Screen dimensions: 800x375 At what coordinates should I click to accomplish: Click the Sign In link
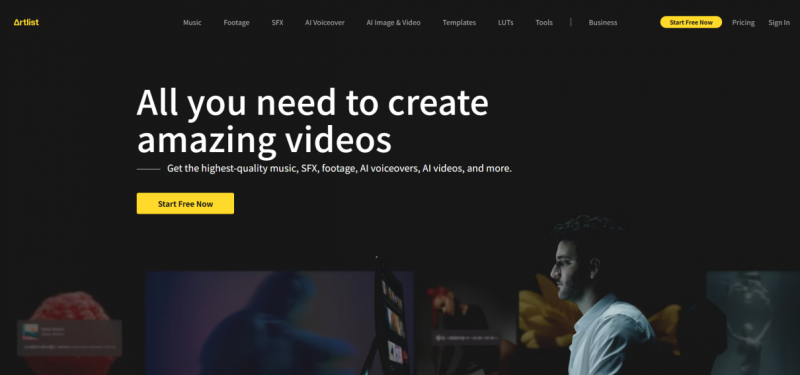[x=779, y=22]
